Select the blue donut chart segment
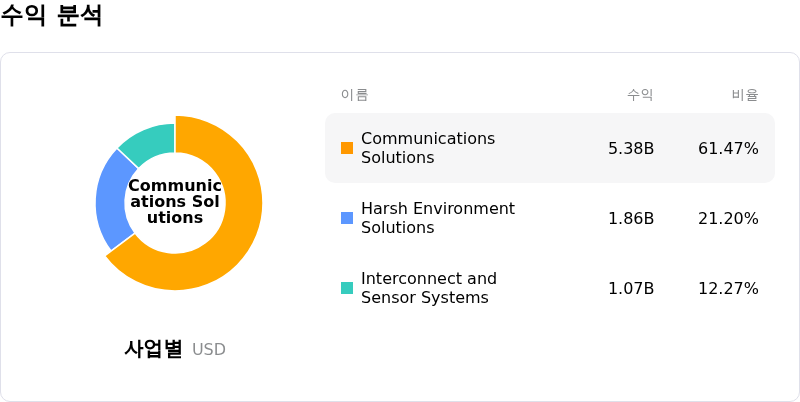This screenshot has width=800, height=402. pos(112,200)
